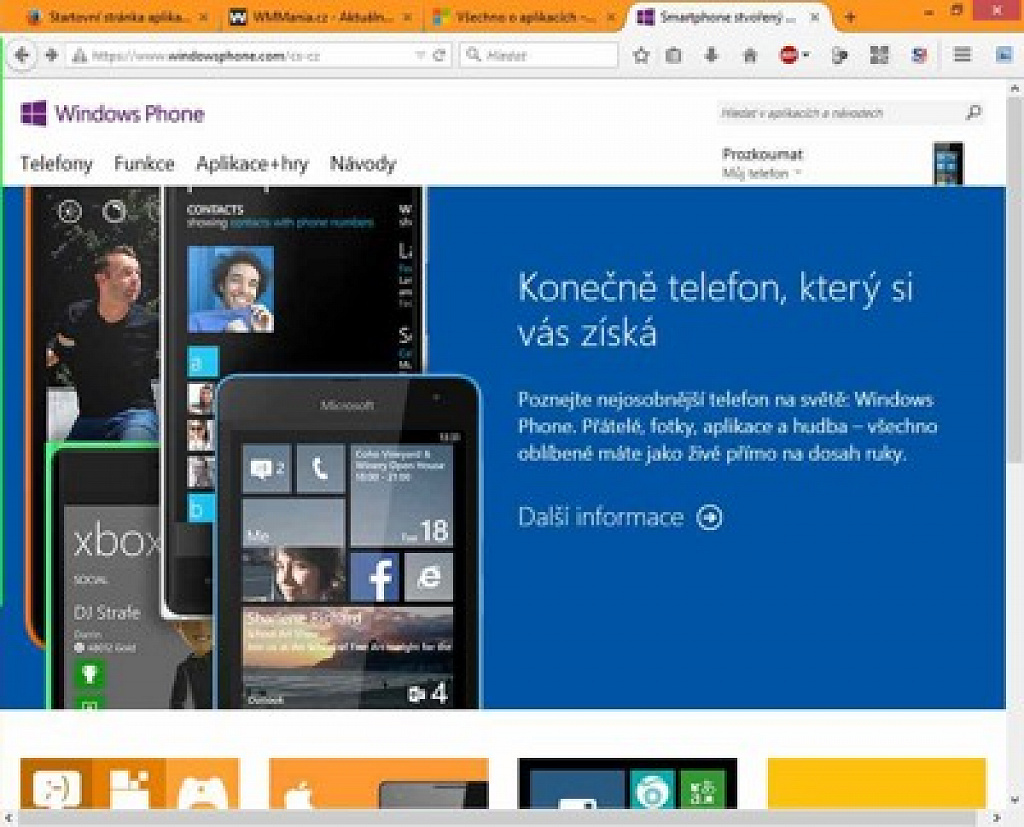Click the vertical scrollbar down arrow
The image size is (1024, 827).
click(x=1015, y=800)
